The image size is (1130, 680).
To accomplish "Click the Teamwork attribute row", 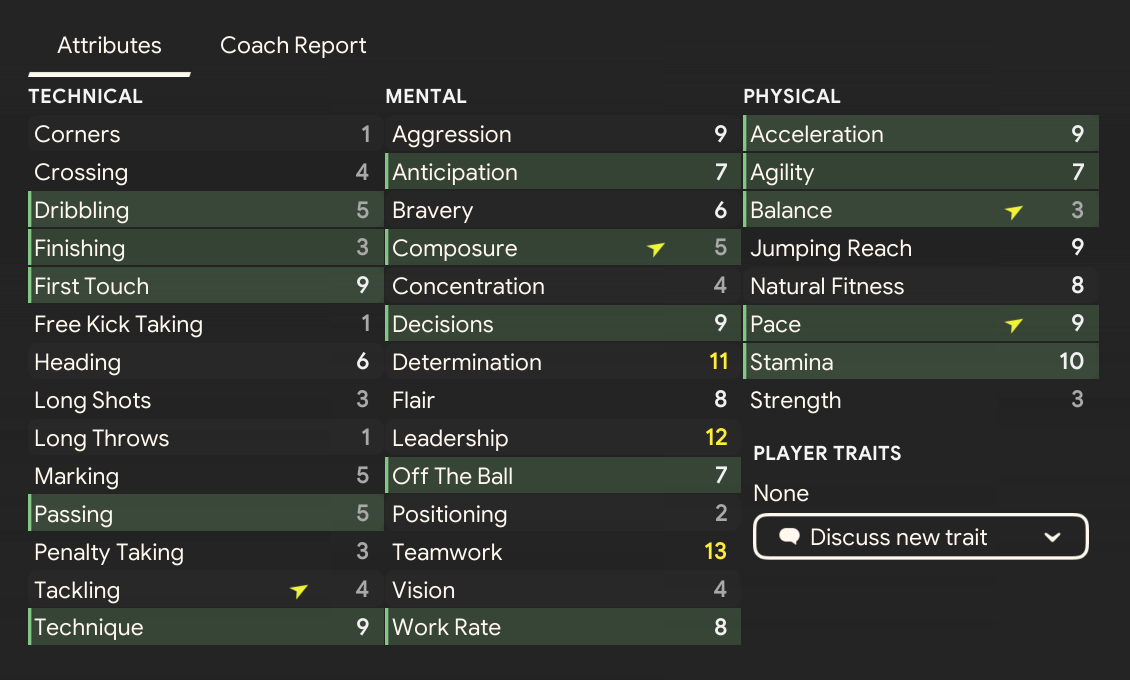I will click(563, 552).
